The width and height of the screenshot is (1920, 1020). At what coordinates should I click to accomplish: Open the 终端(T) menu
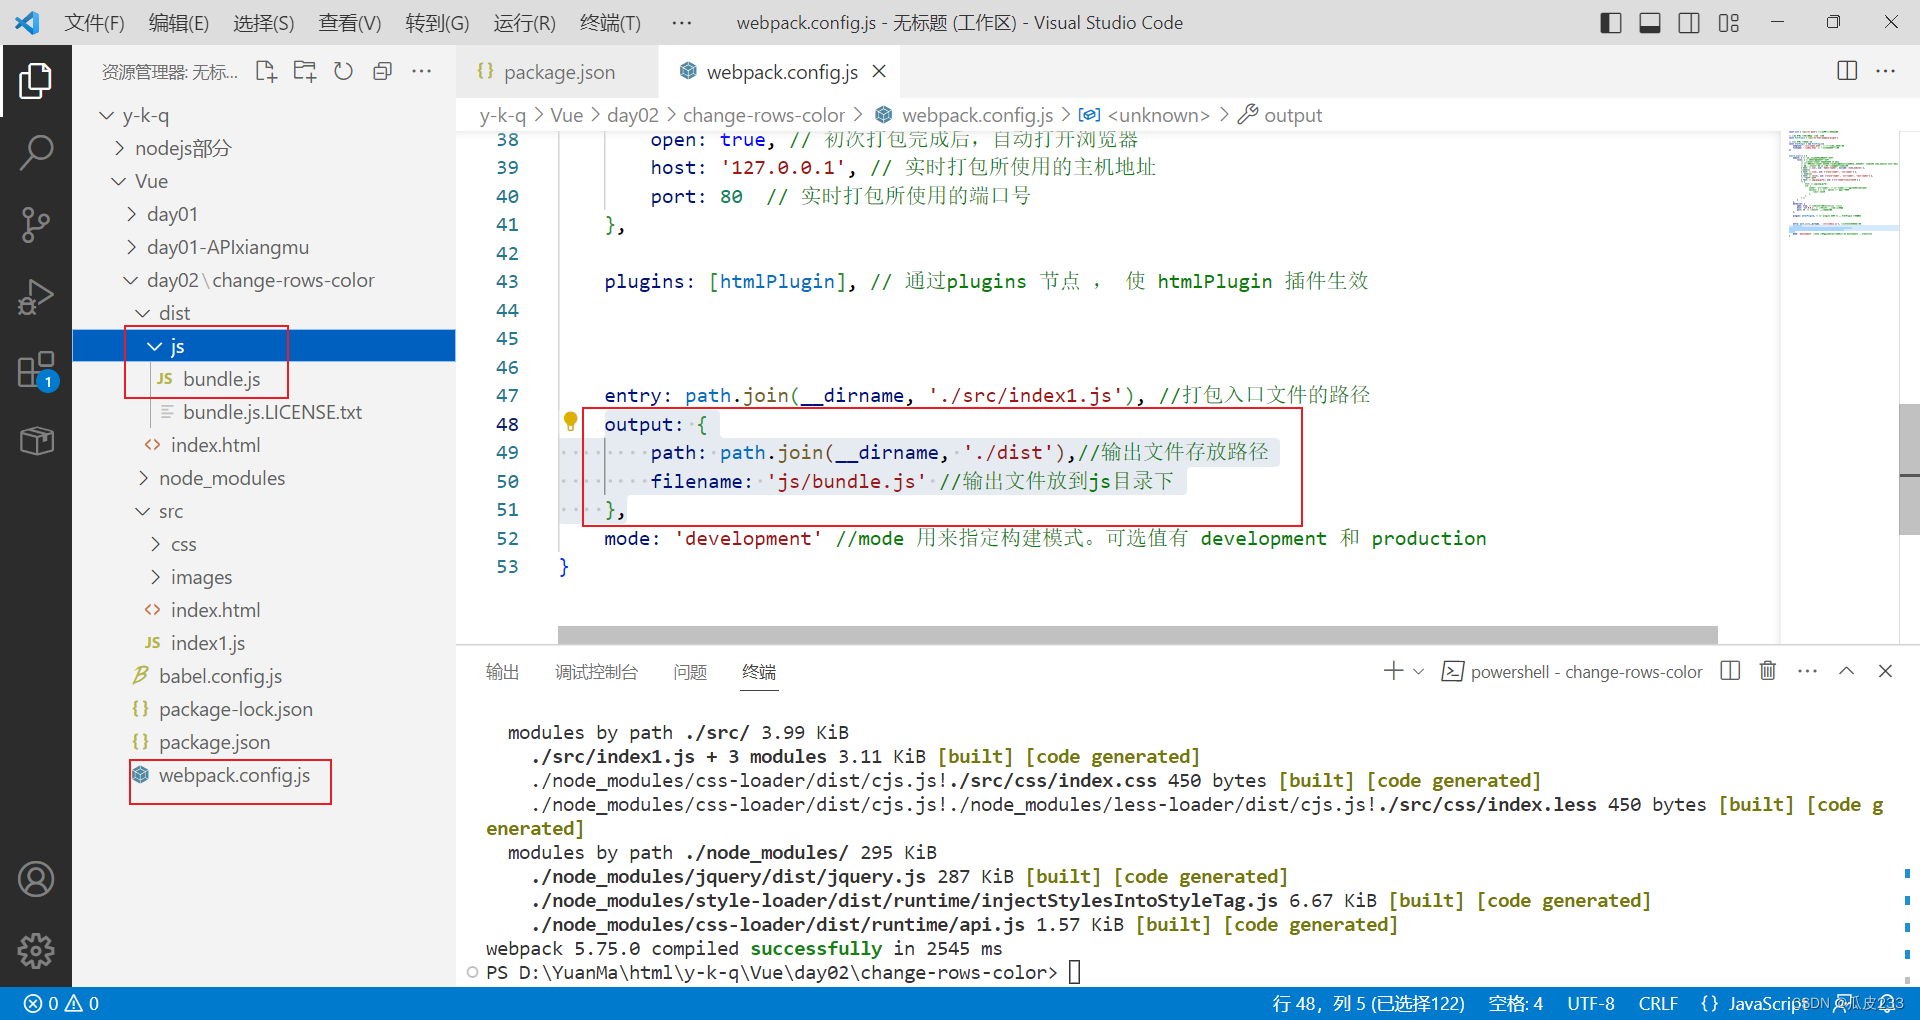(610, 22)
